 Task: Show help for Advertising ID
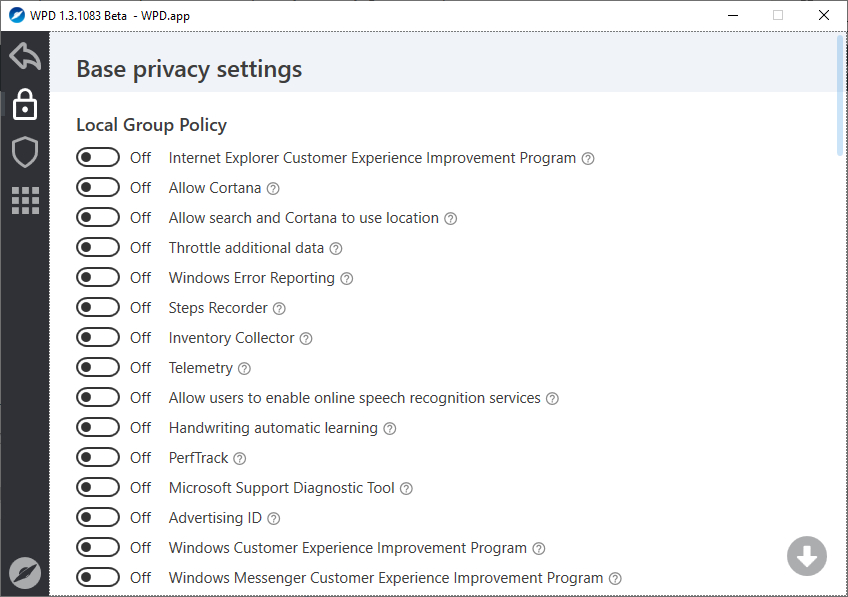point(274,518)
